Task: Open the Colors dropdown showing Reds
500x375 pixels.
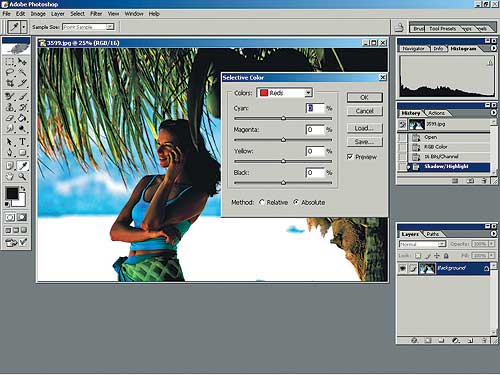Action: (285, 93)
